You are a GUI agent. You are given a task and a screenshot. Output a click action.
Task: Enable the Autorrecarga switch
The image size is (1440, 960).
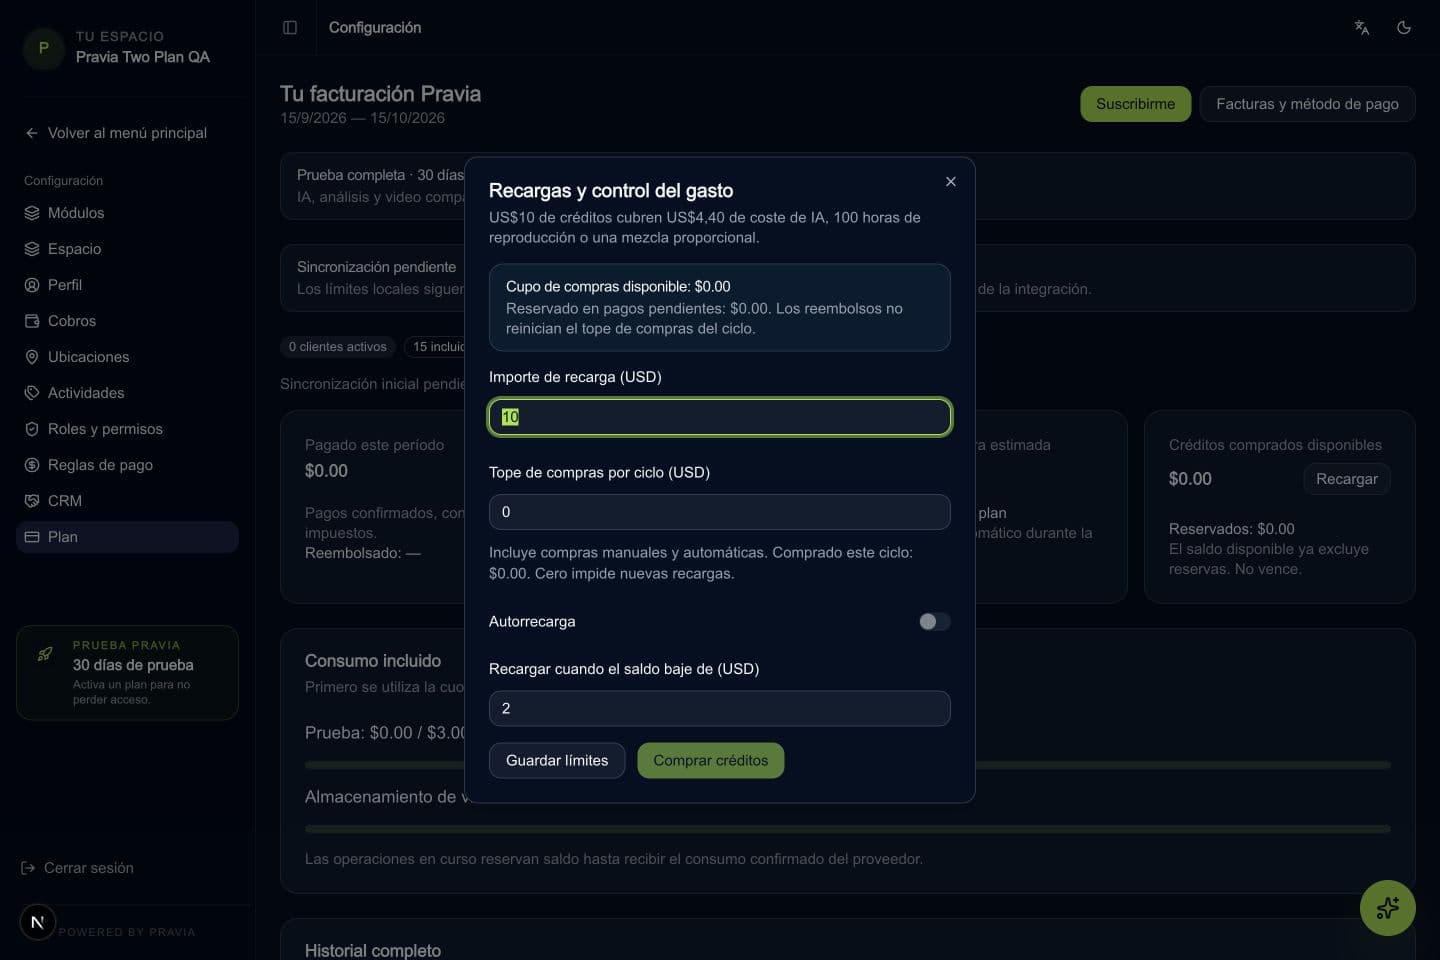(x=934, y=622)
